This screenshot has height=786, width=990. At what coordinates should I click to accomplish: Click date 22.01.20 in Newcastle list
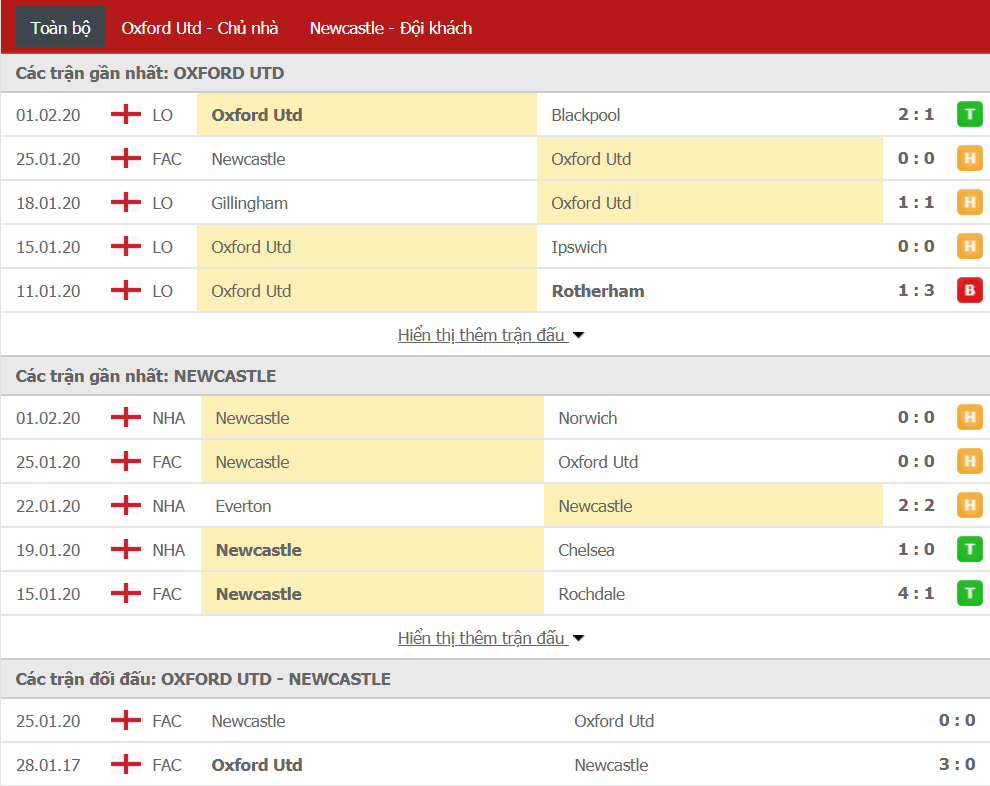pyautogui.click(x=48, y=506)
